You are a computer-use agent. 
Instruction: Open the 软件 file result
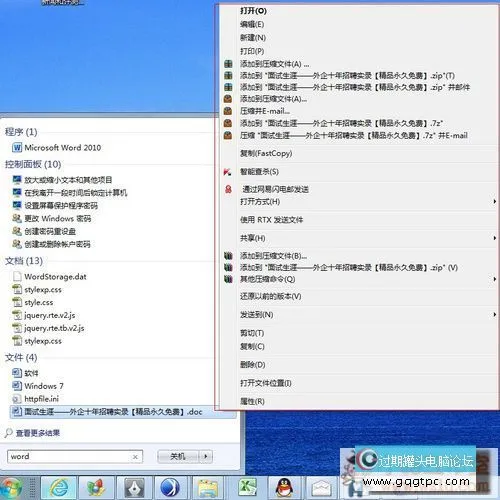(x=31, y=373)
